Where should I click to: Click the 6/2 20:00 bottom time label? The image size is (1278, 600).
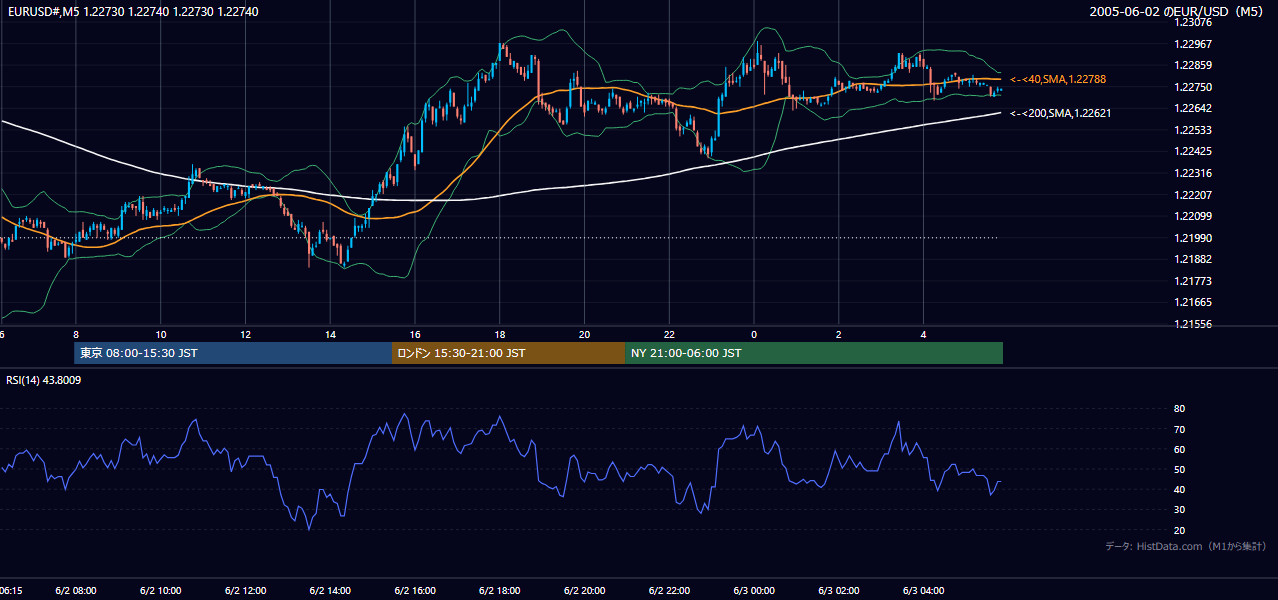584,591
